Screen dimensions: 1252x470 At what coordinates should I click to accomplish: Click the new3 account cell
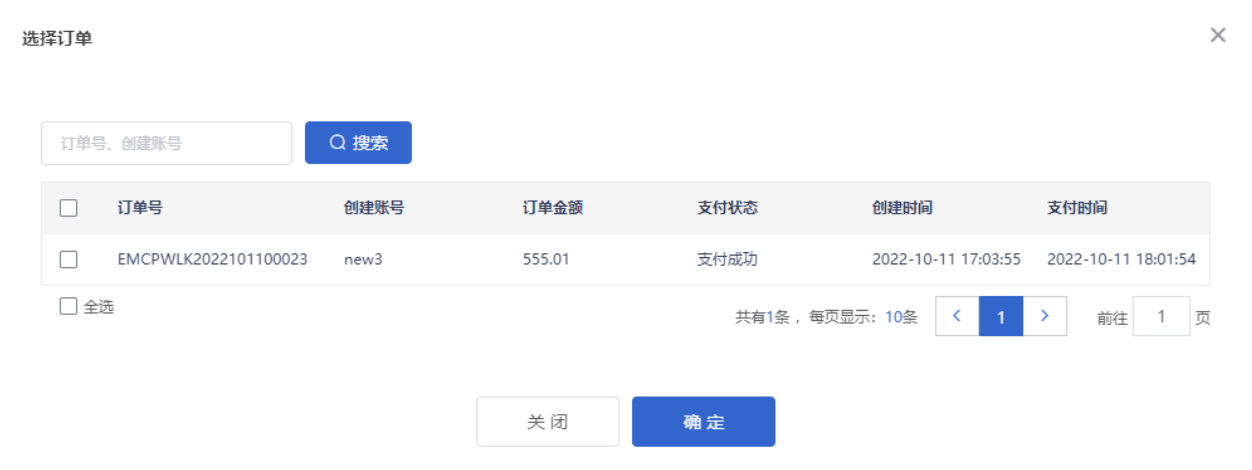[363, 259]
